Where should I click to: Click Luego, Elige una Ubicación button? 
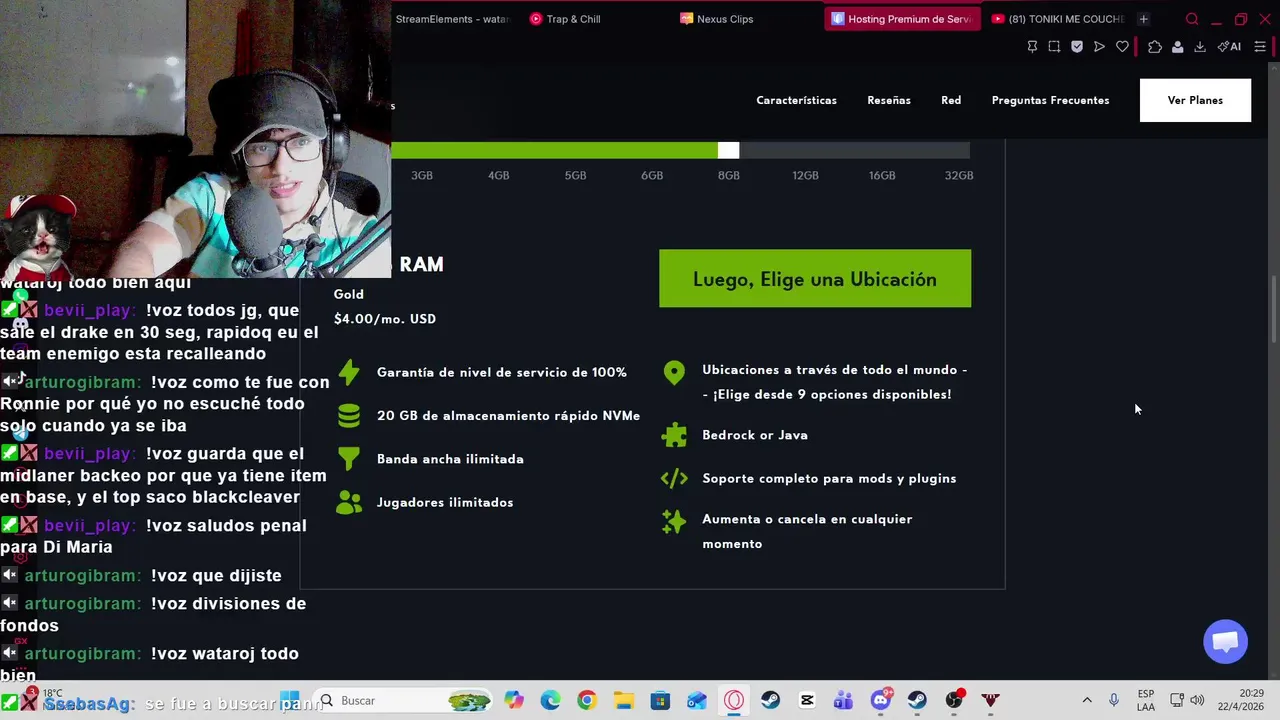point(815,279)
